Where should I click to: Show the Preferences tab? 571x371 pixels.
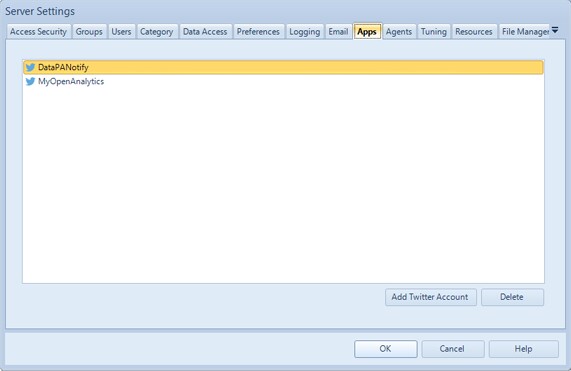[258, 32]
